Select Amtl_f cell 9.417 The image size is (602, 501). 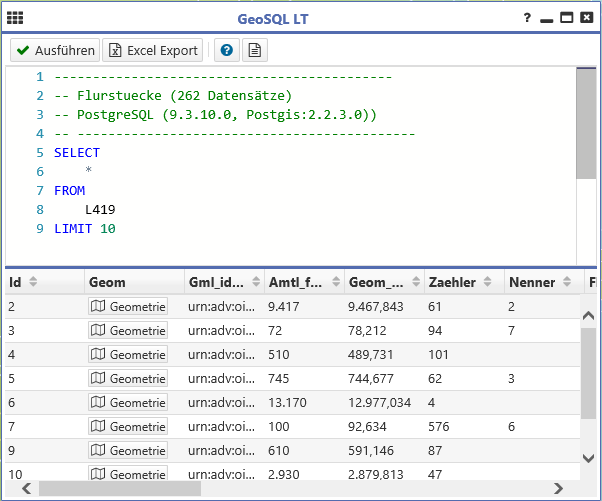click(283, 306)
